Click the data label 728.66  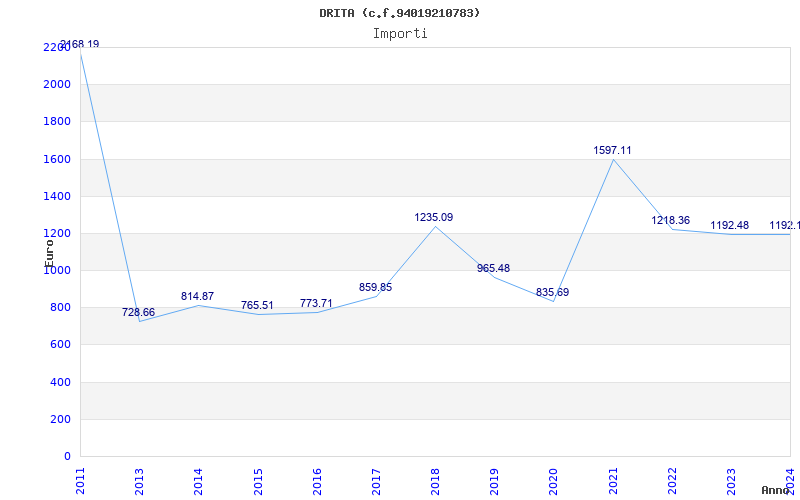tap(138, 312)
